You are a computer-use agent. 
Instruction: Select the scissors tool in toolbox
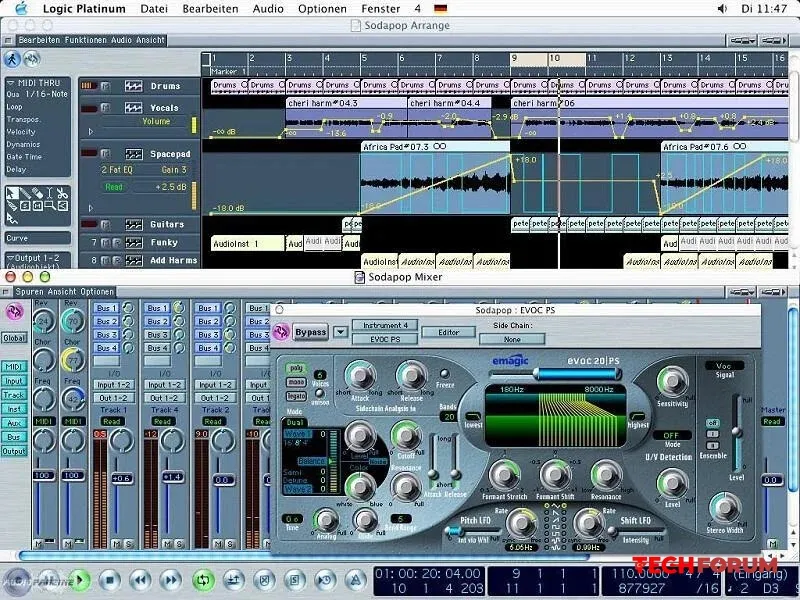point(60,194)
